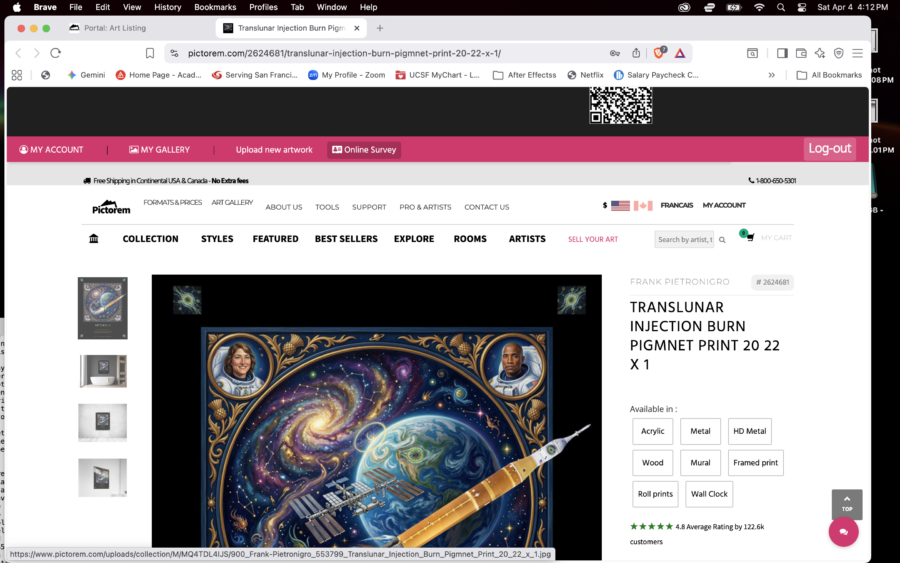Select the Canadian flag currency
900x563 pixels.
point(643,206)
